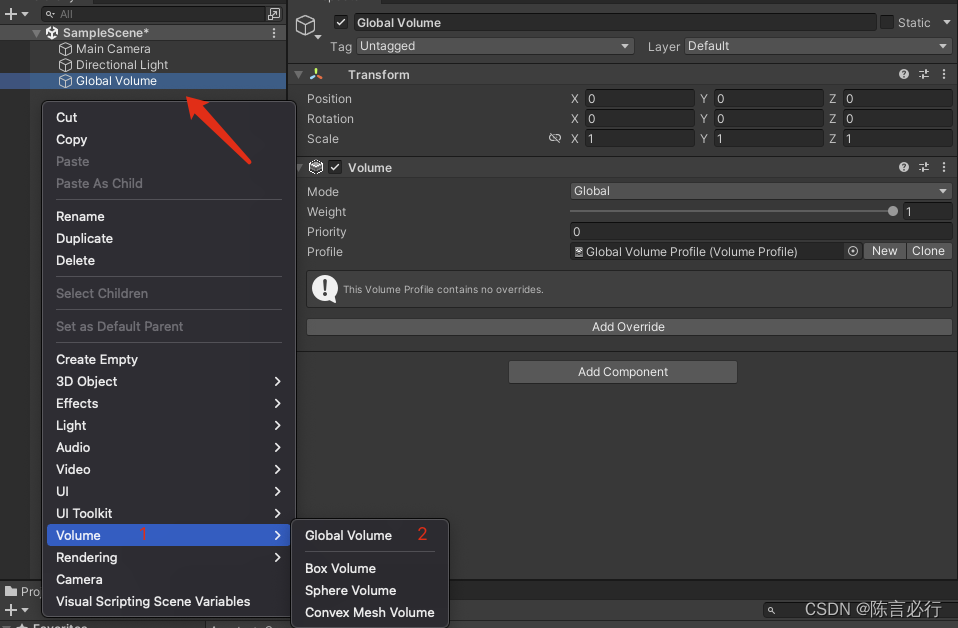Click the Profile object picker circle icon
Viewport: 958px width, 628px height.
click(x=853, y=252)
